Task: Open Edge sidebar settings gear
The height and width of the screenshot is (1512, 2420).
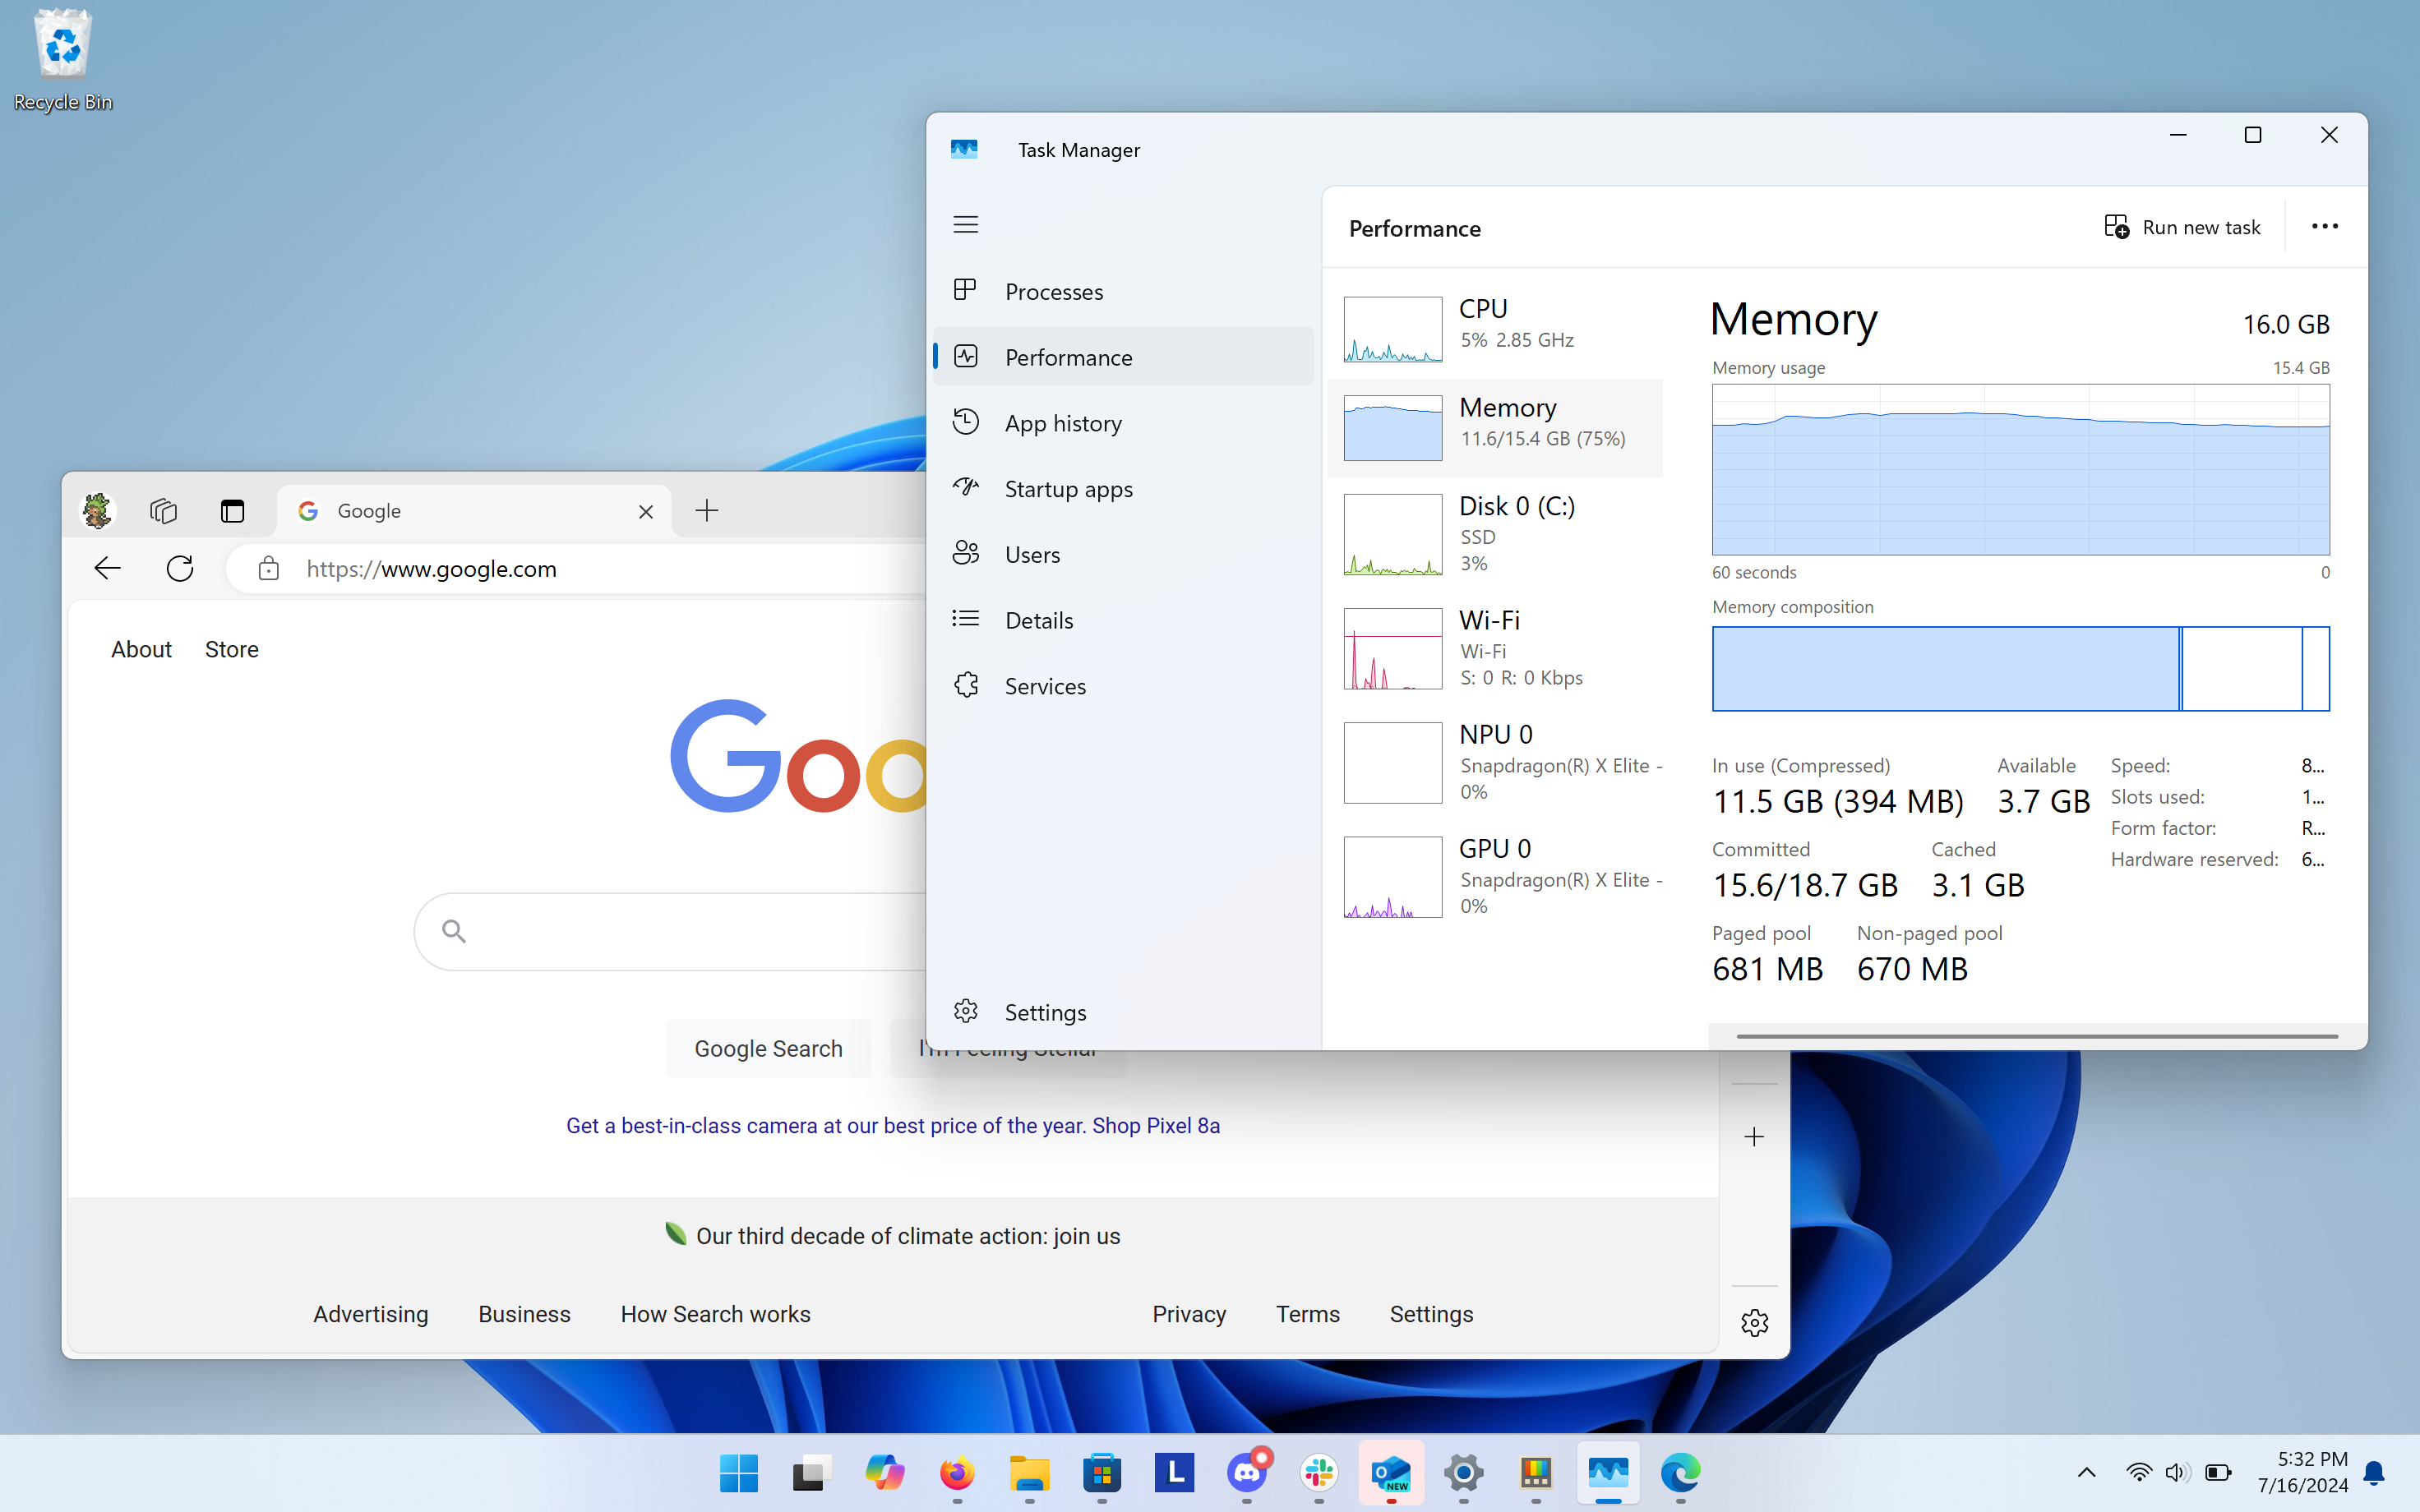Action: [1754, 1323]
